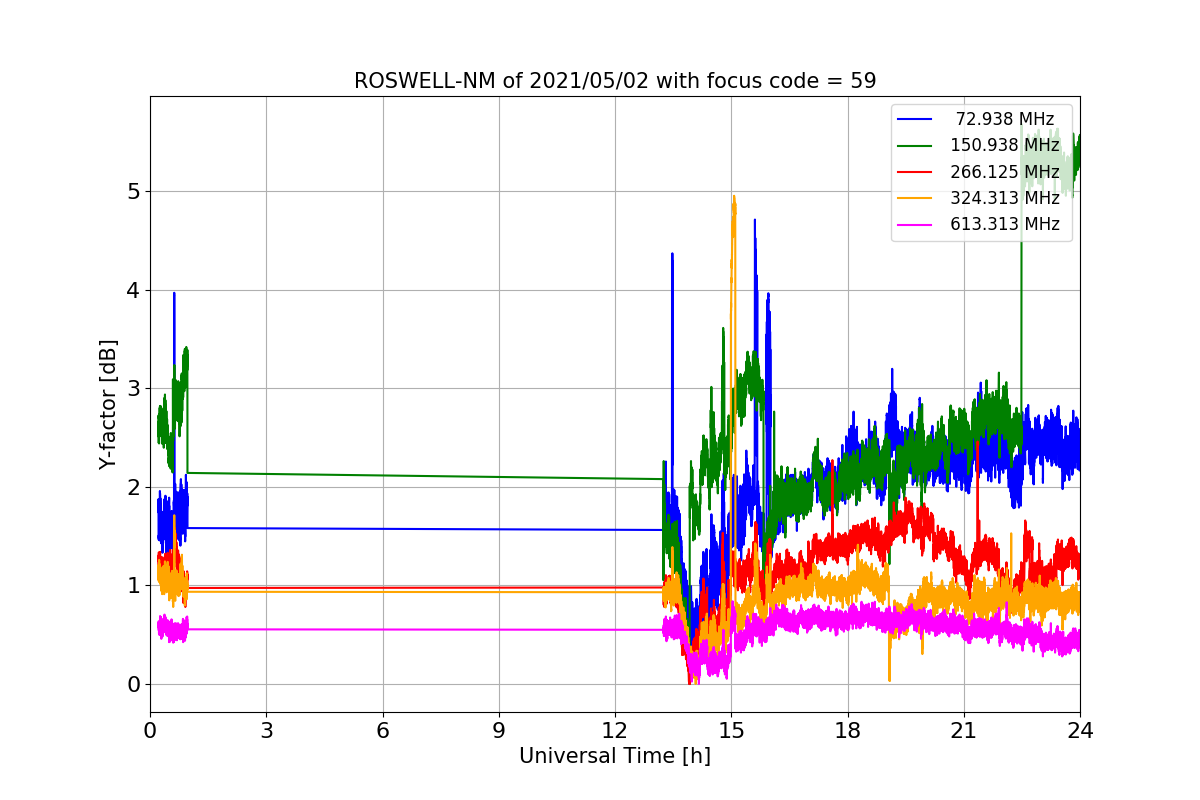Click the blue legend line sample
This screenshot has width=1200, height=800.
[x=915, y=119]
